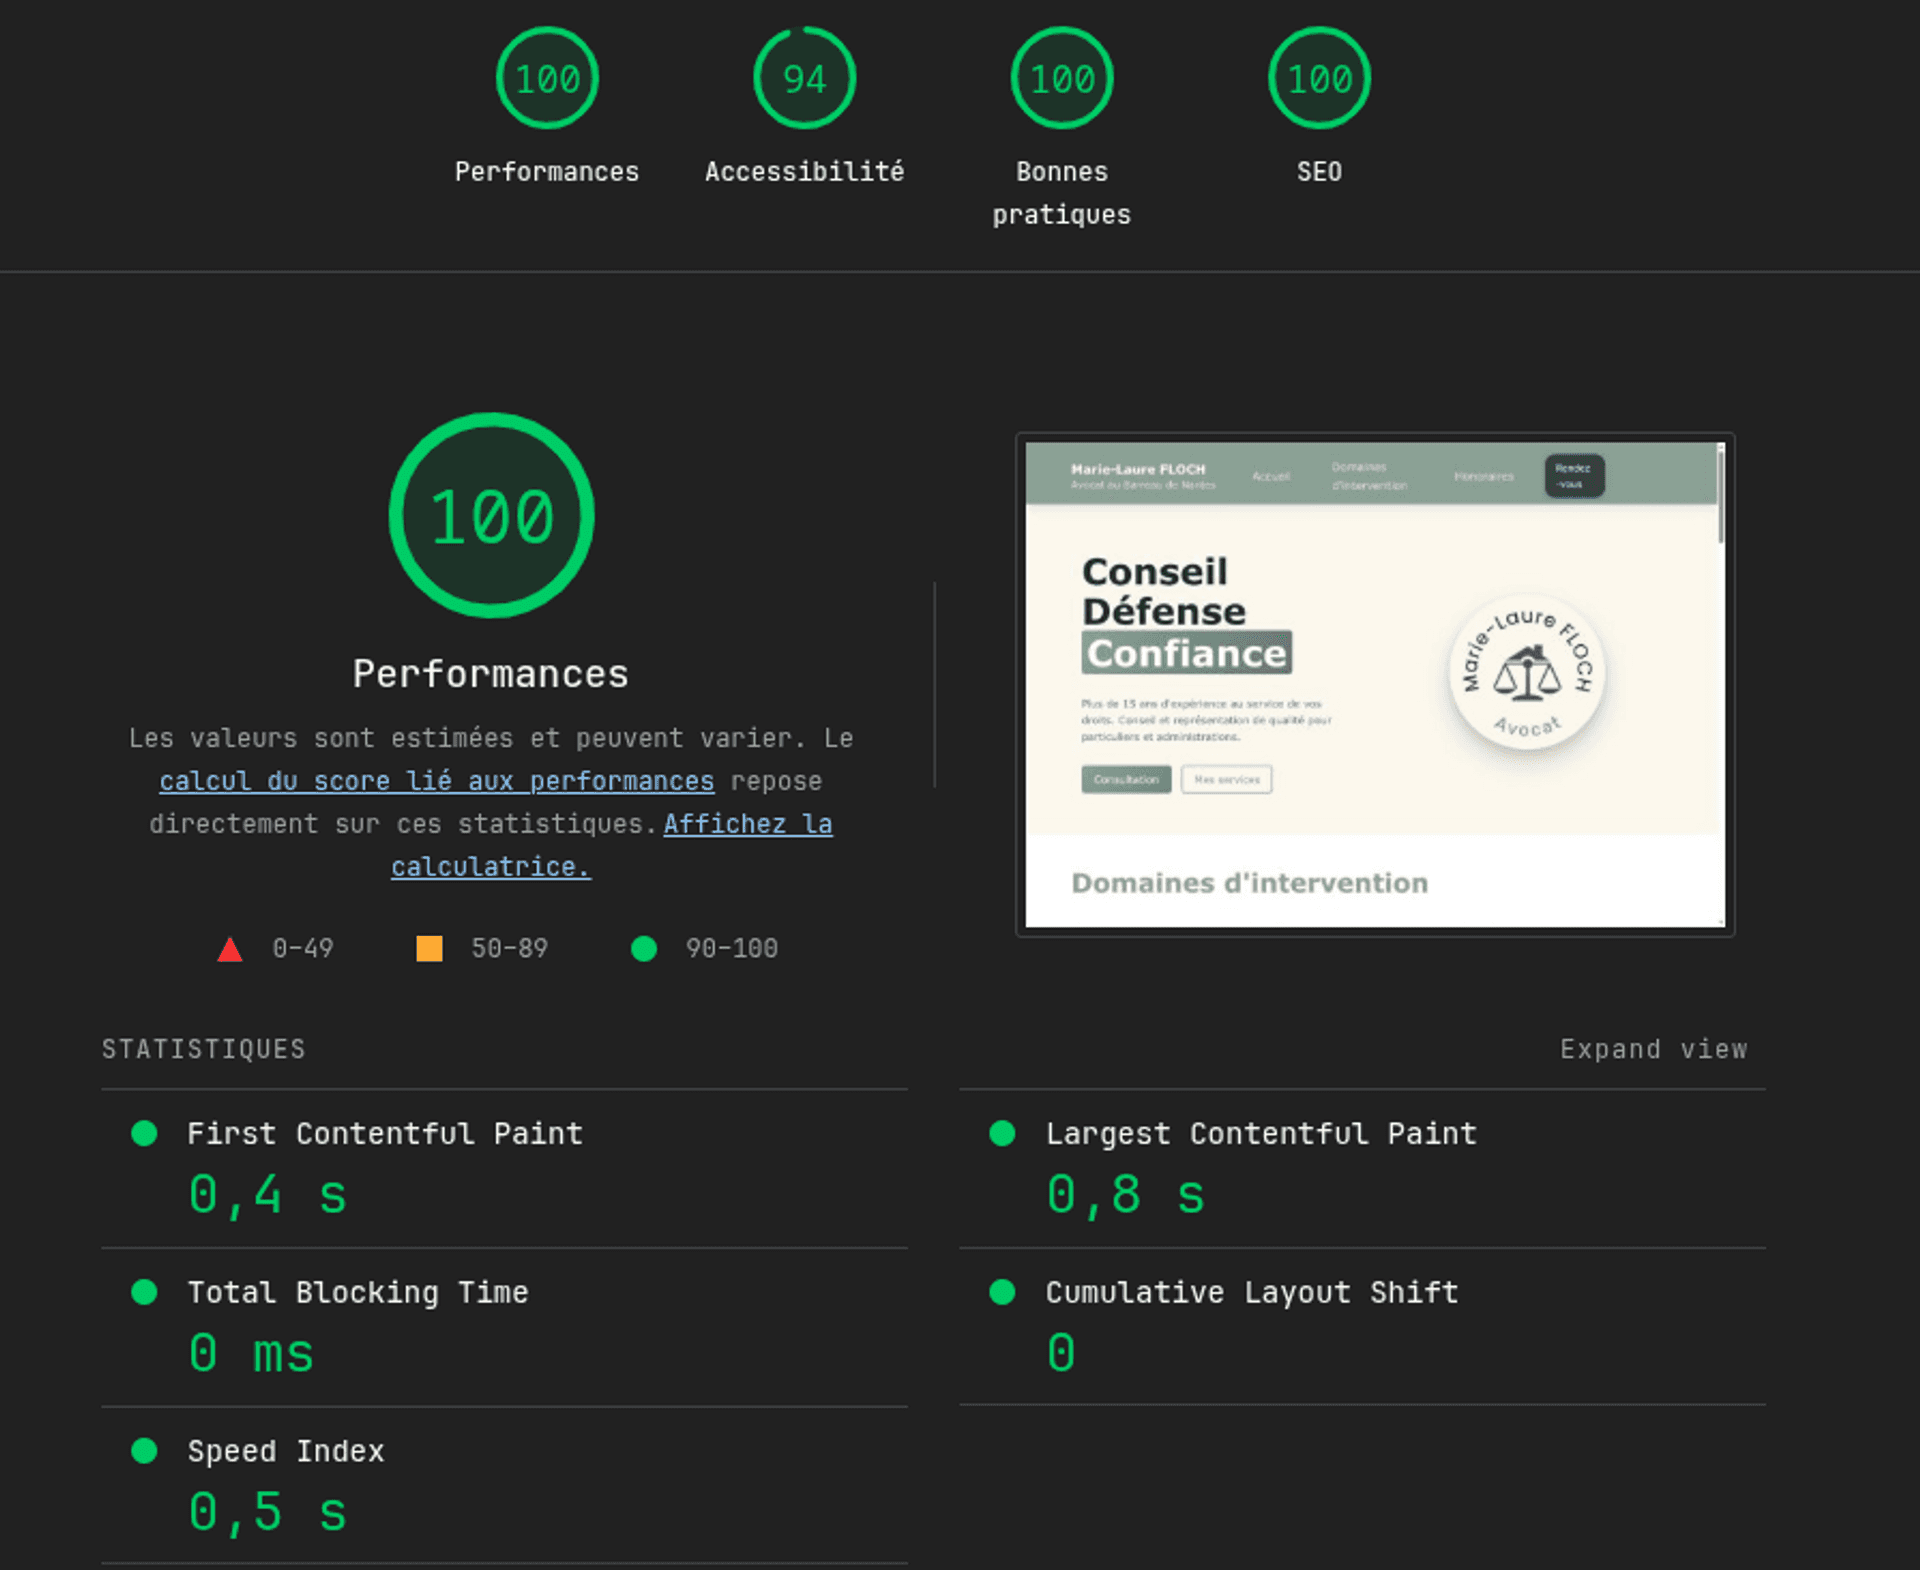Image resolution: width=1920 pixels, height=1570 pixels.
Task: Expand the Largest Contentful Paint metric
Action: point(1261,1133)
